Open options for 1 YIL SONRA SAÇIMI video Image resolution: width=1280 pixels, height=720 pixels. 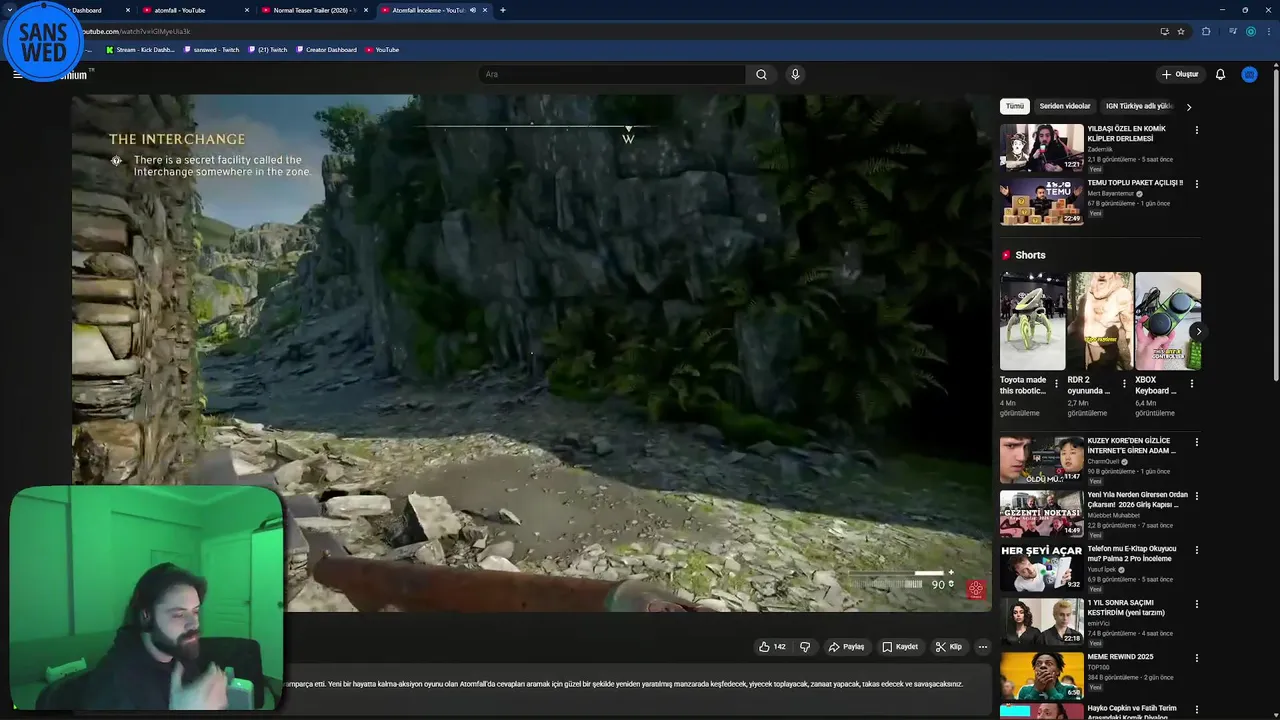click(x=1196, y=604)
